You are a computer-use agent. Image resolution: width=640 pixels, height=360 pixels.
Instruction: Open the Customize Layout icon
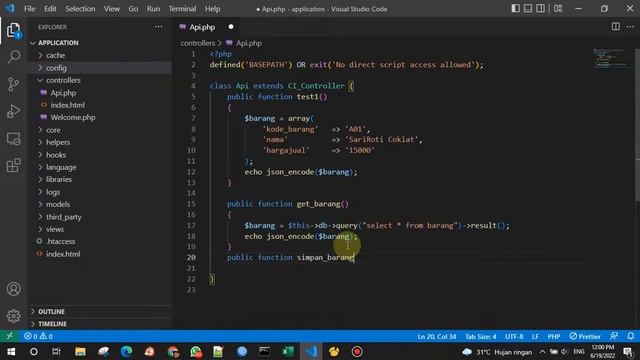(558, 8)
